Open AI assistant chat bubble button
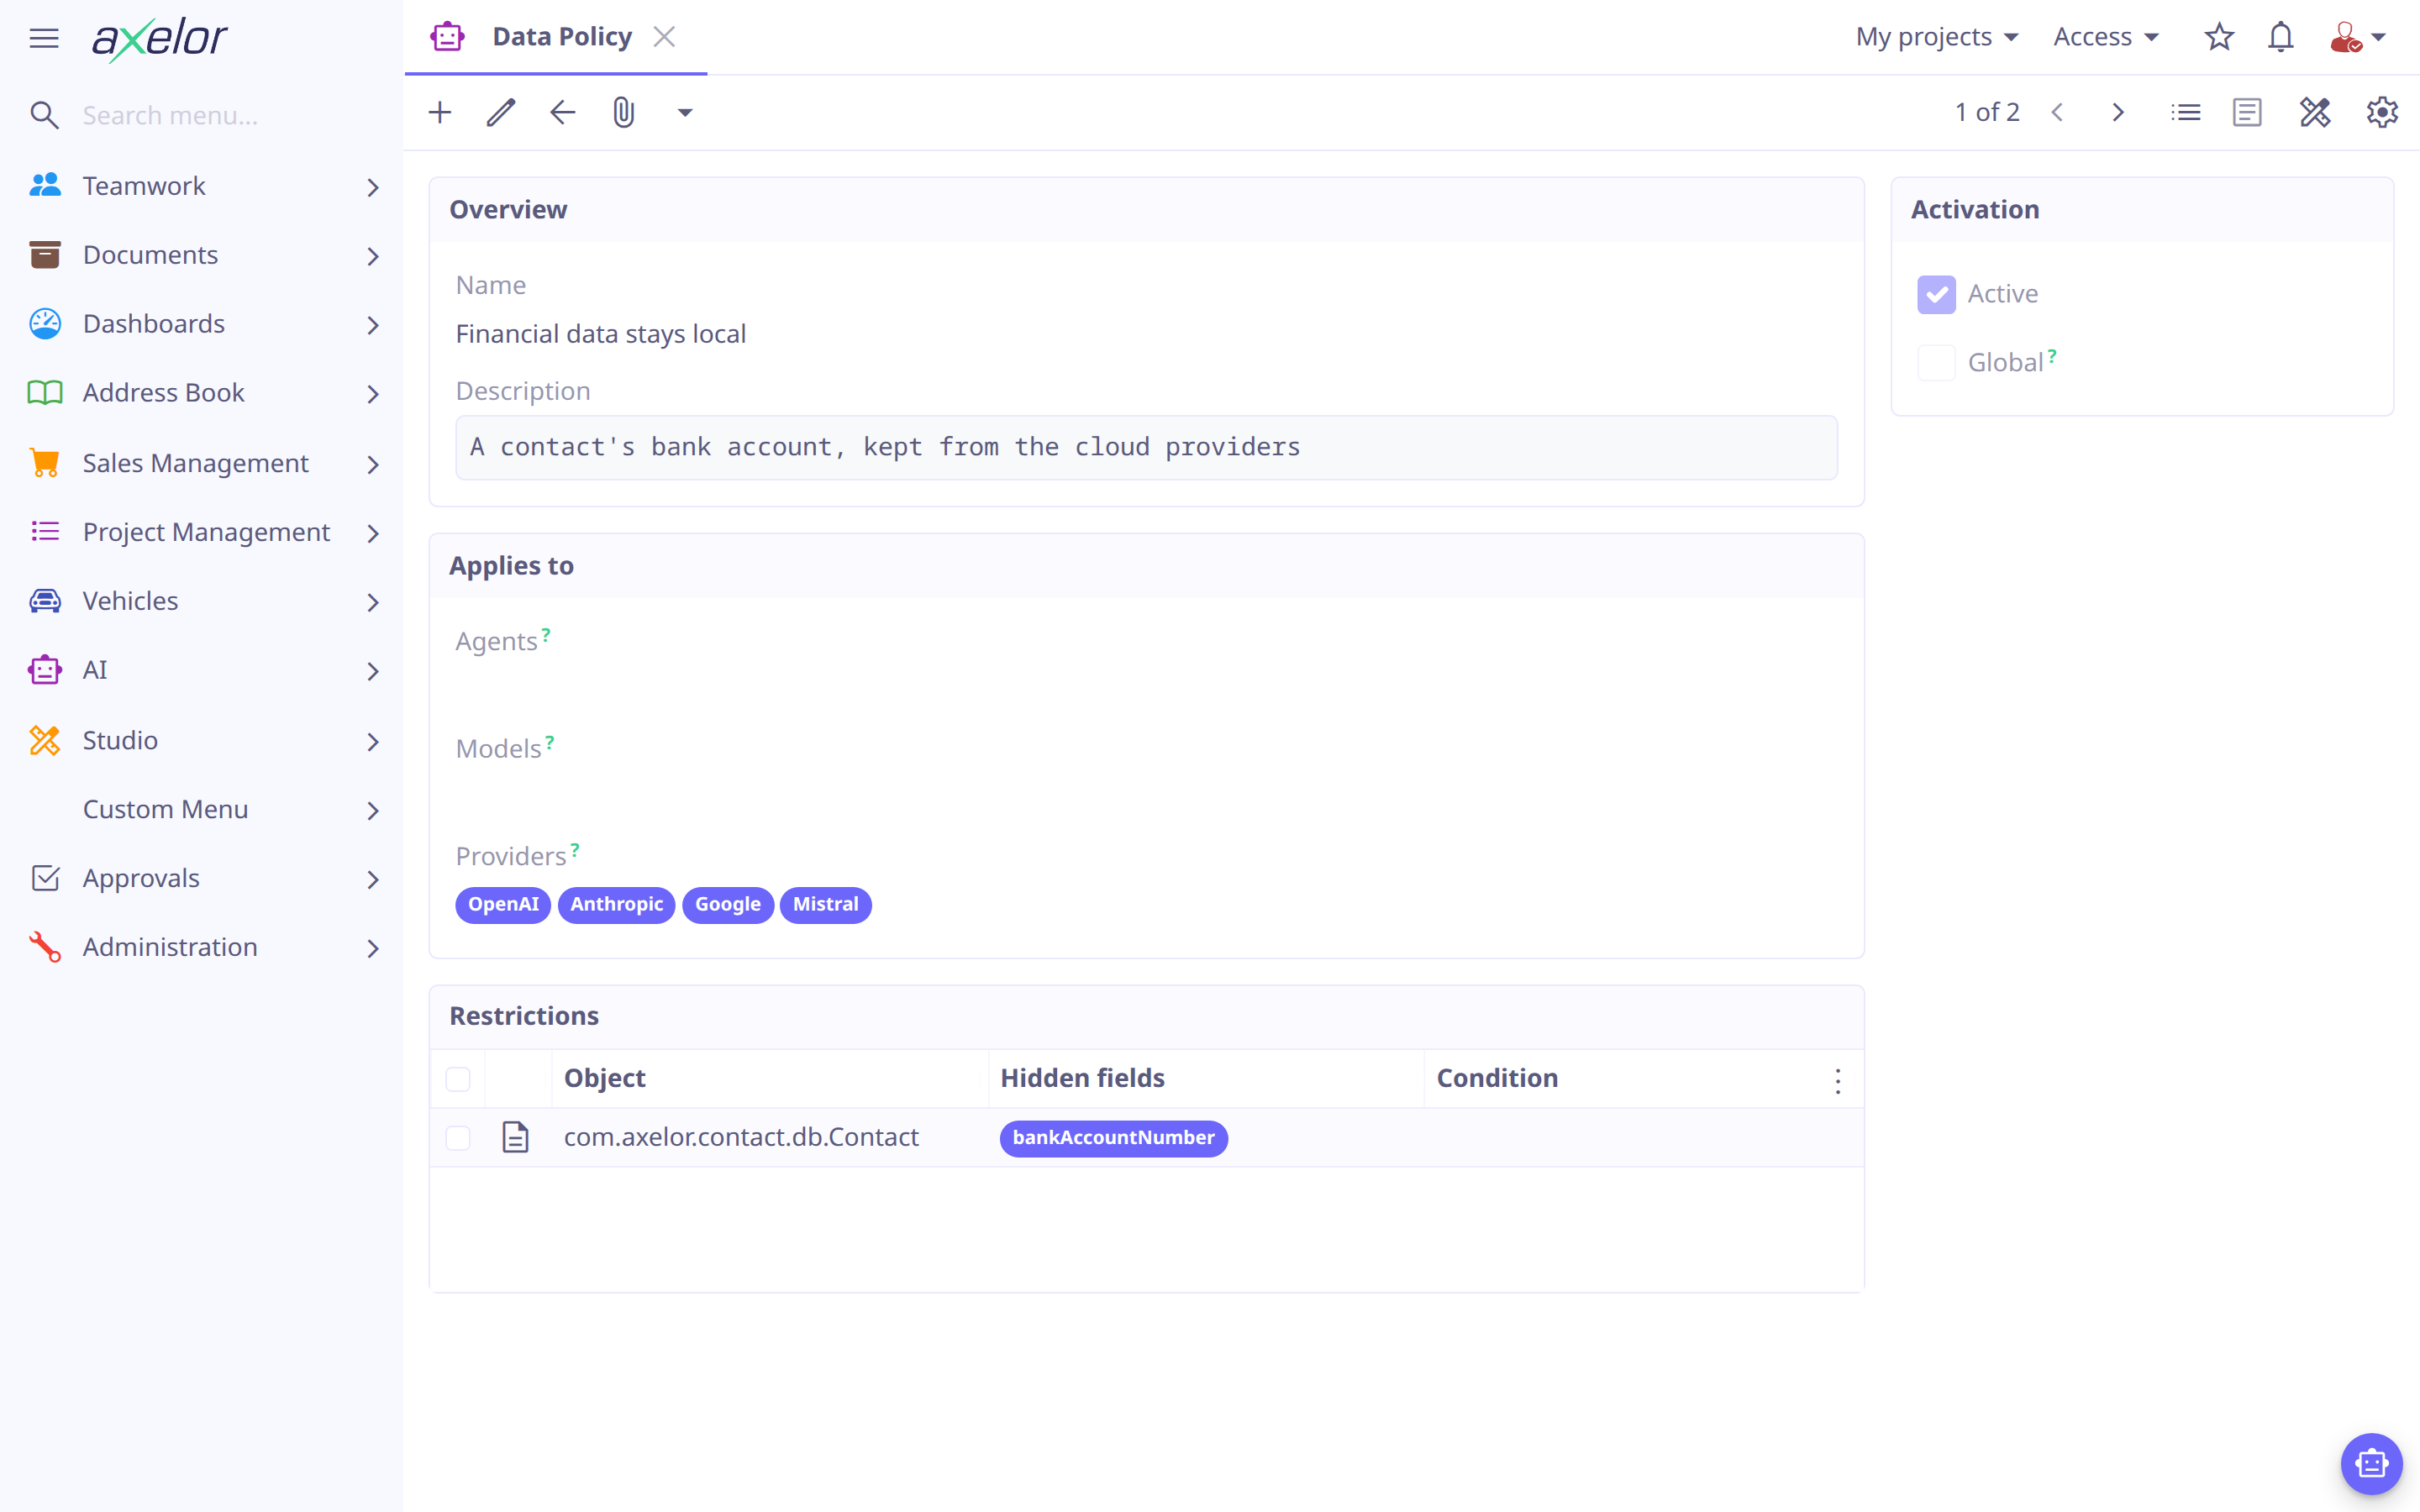 (2371, 1463)
